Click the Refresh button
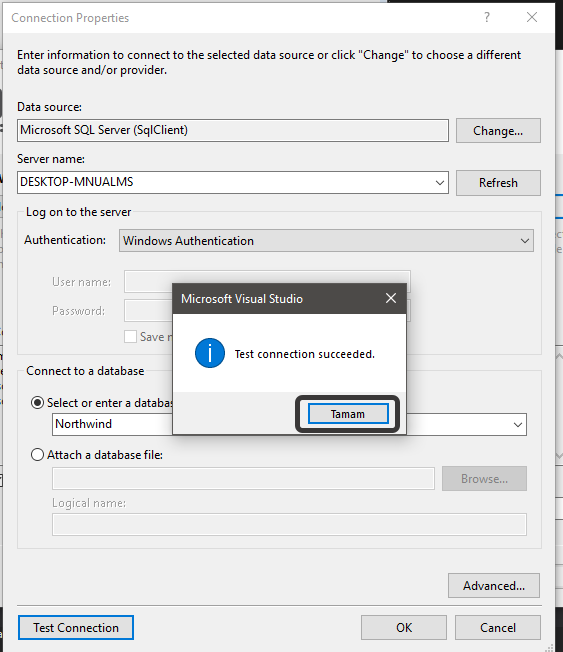The image size is (563, 652). point(498,183)
